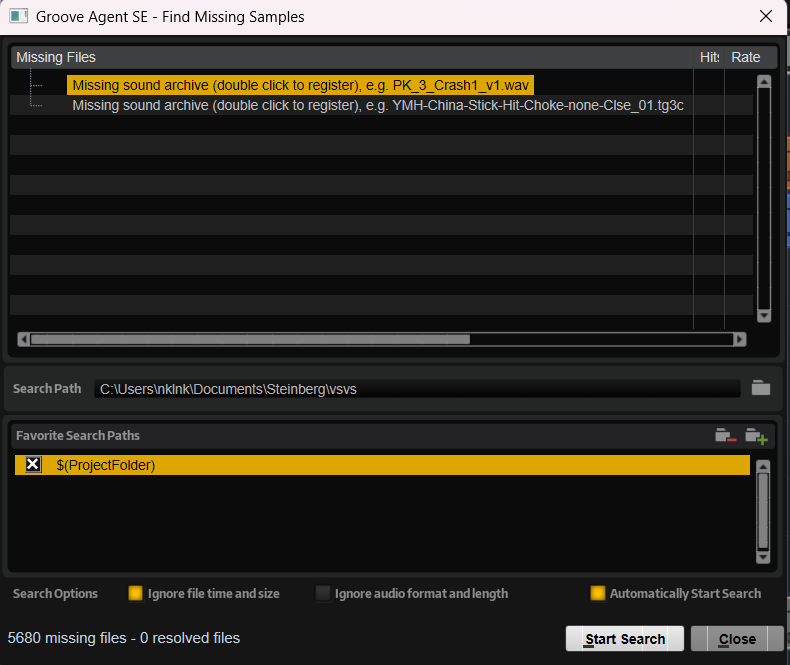This screenshot has width=790, height=665.
Task: Click the Missing Files column header
Action: [x=352, y=57]
